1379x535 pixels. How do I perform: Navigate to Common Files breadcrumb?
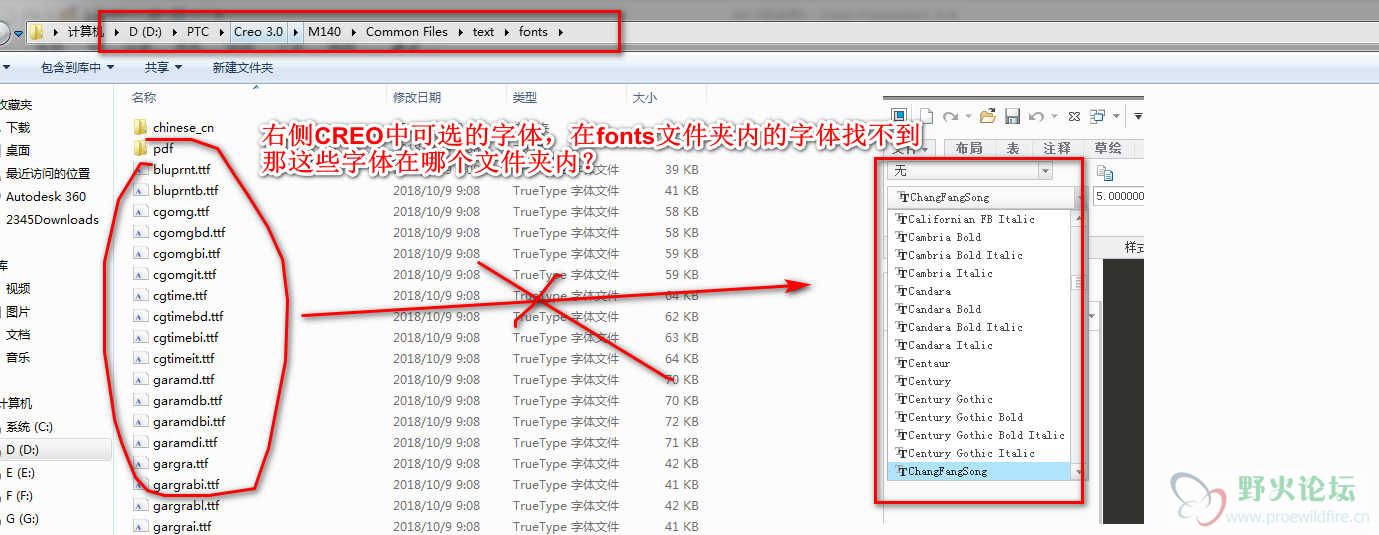[406, 32]
